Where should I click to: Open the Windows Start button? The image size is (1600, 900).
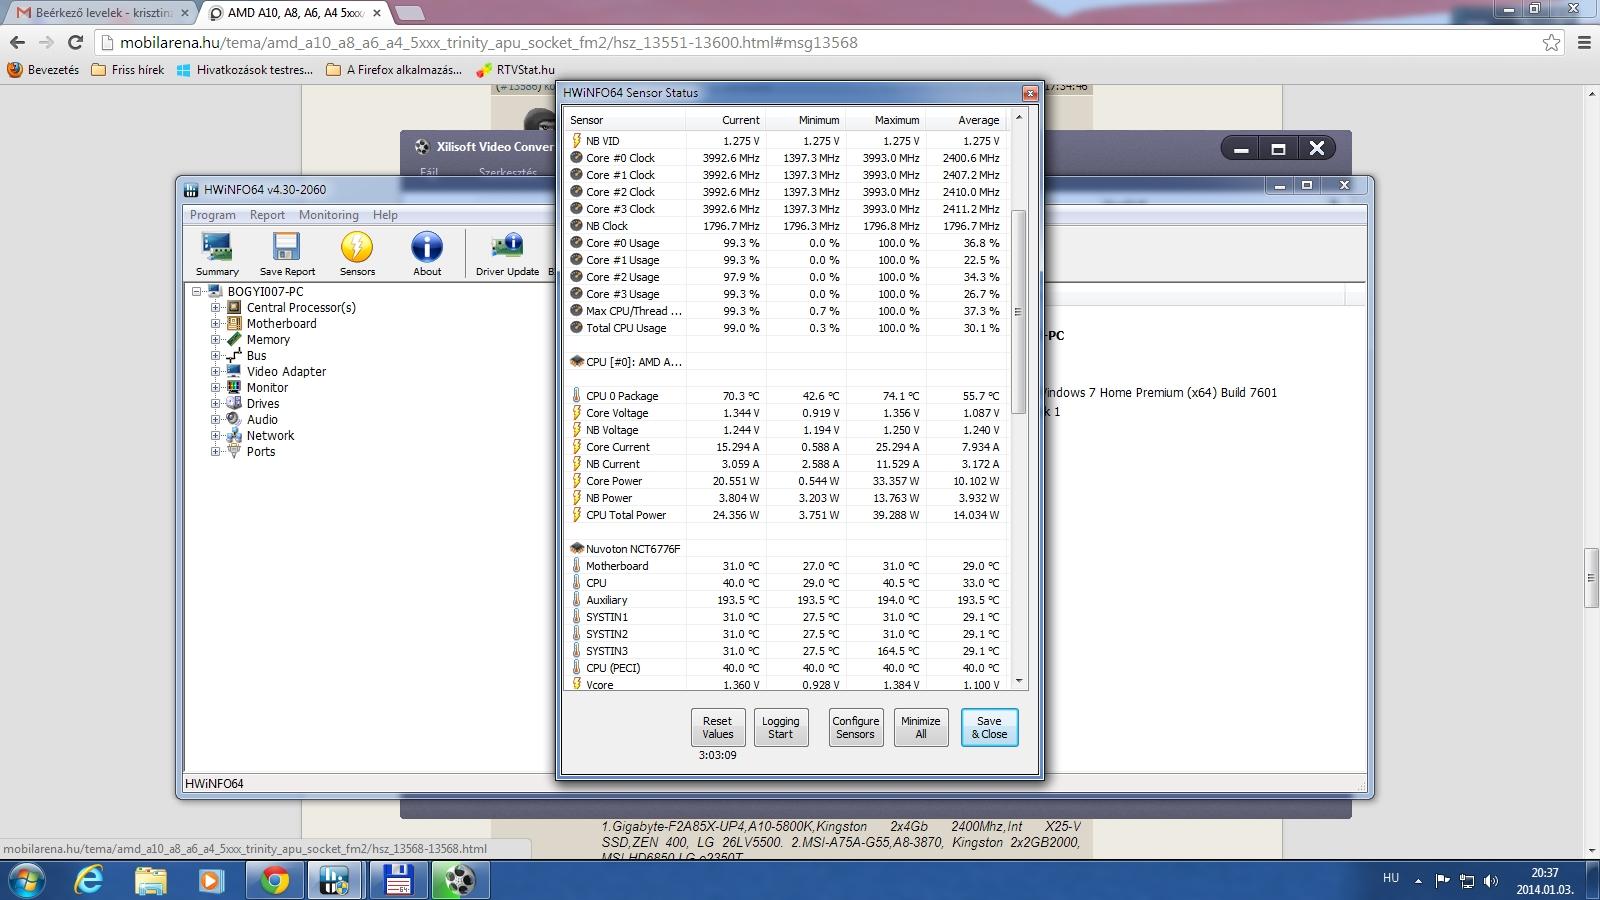[26, 880]
